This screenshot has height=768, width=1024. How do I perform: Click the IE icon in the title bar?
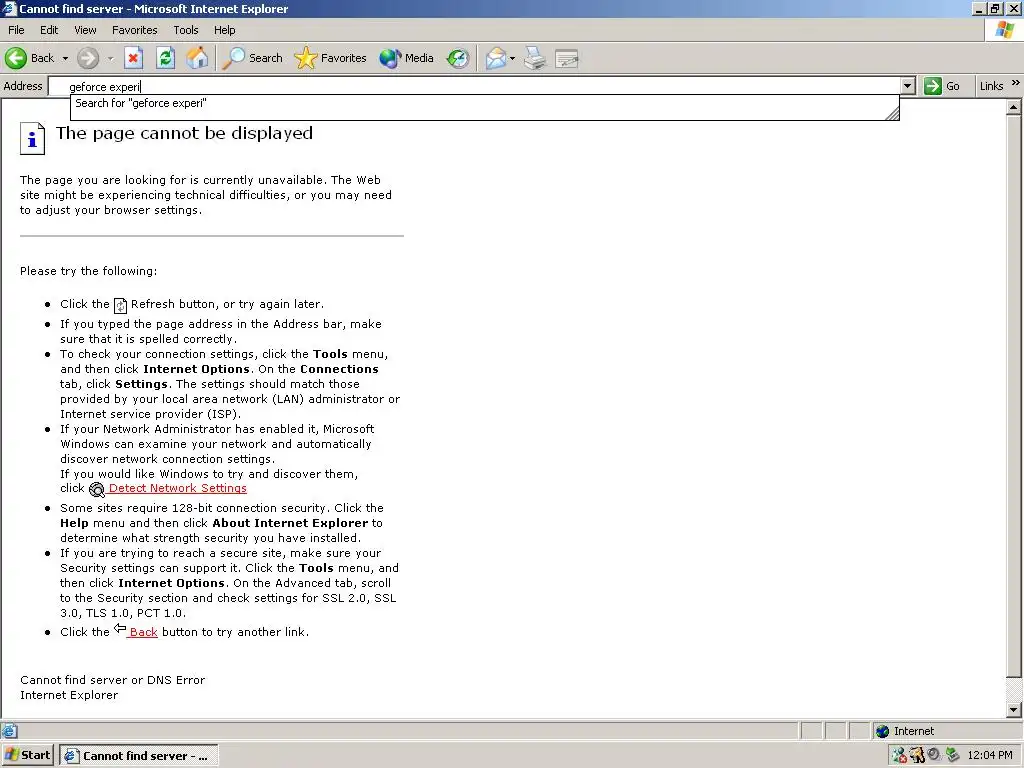click(x=9, y=8)
